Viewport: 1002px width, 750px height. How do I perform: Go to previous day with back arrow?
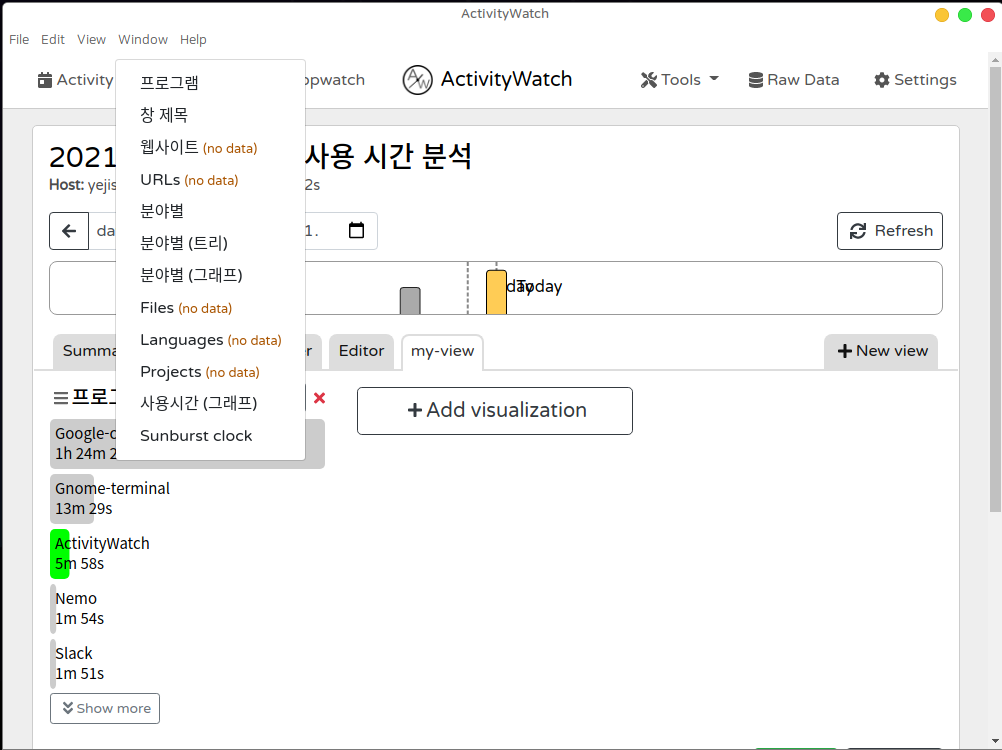69,231
